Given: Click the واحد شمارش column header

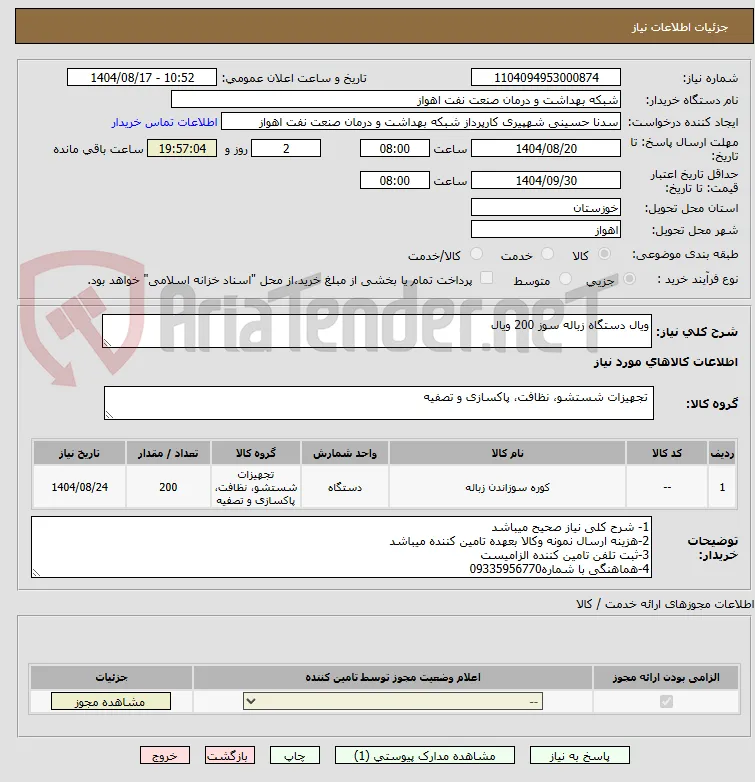Looking at the screenshot, I should [345, 453].
